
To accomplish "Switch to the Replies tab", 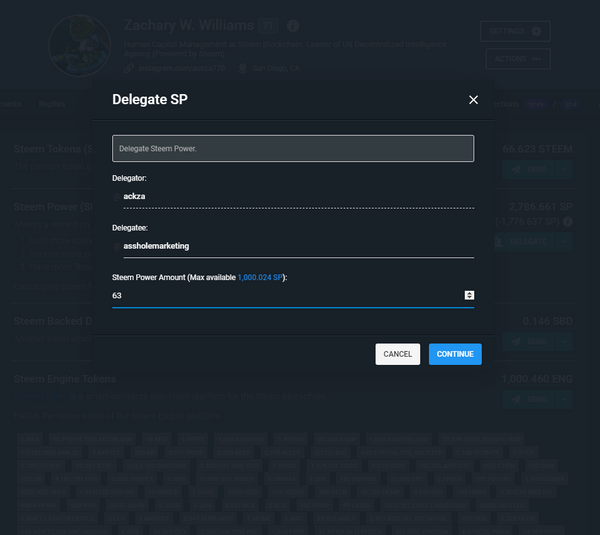I will [x=52, y=104].
